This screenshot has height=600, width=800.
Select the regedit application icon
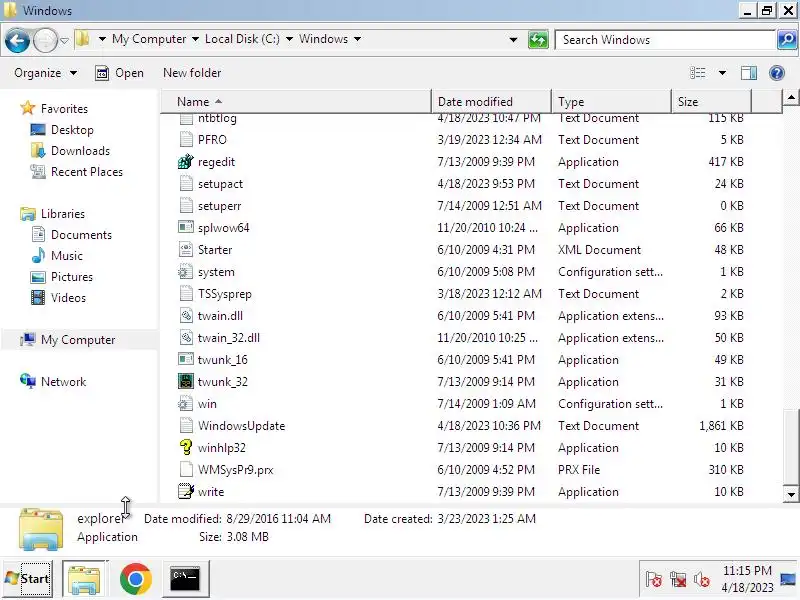[x=186, y=162]
